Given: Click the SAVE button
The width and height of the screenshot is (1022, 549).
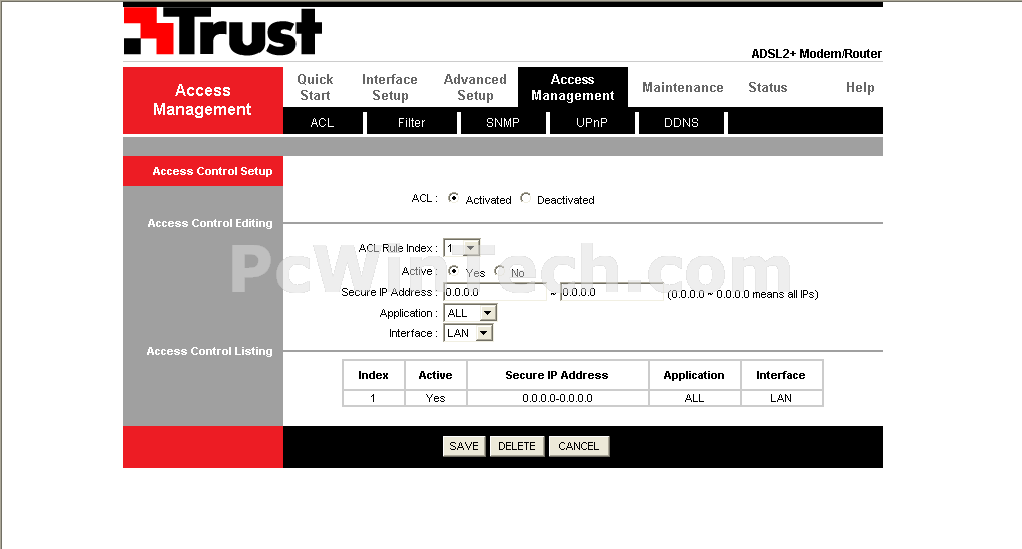Looking at the screenshot, I should [464, 446].
